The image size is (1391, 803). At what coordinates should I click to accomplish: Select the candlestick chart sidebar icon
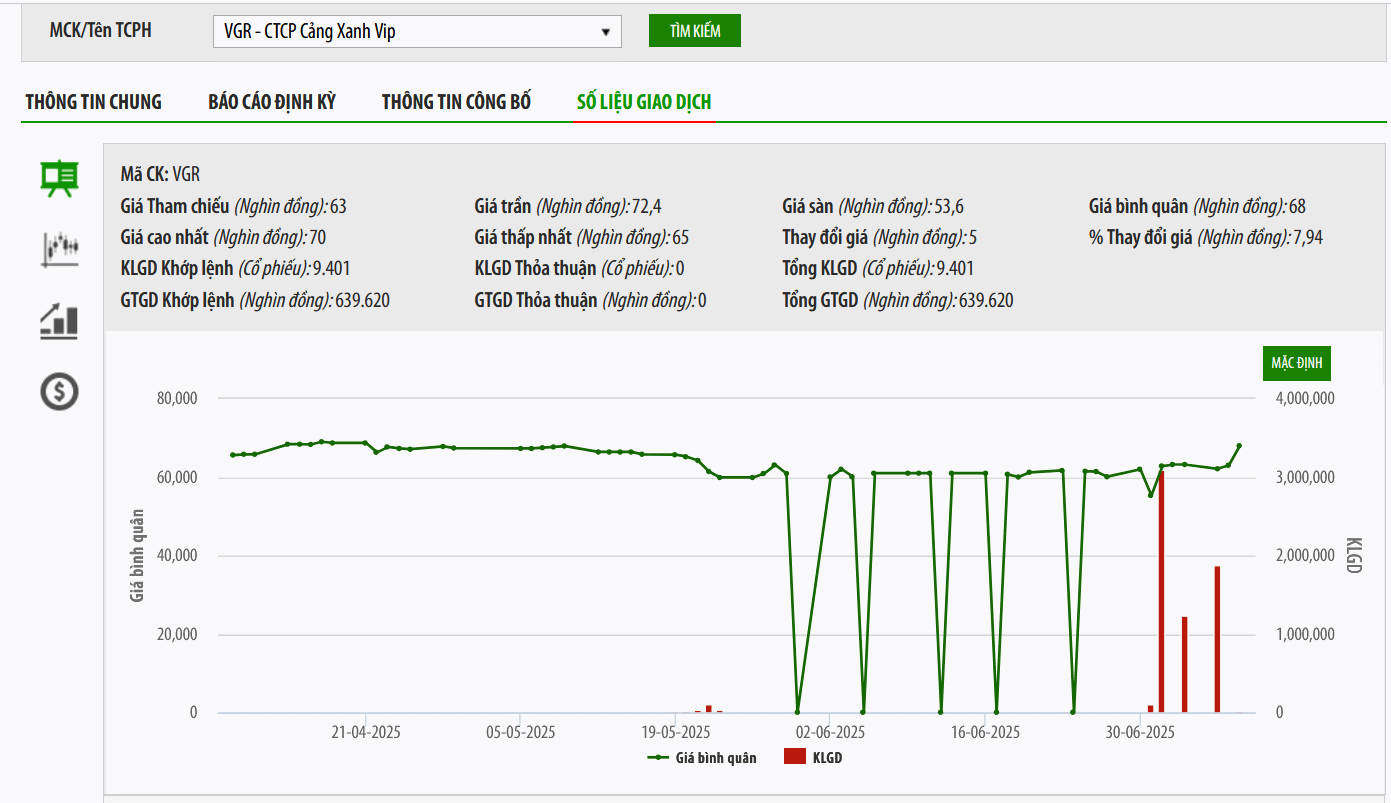click(59, 248)
